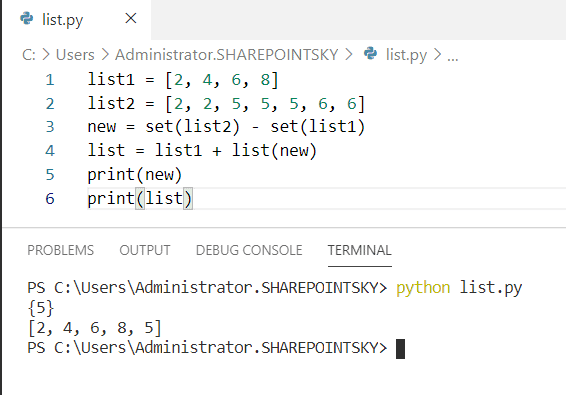Viewport: 566px width, 395px height.
Task: Open the DEBUG CONSOLE panel tab
Action: click(249, 250)
